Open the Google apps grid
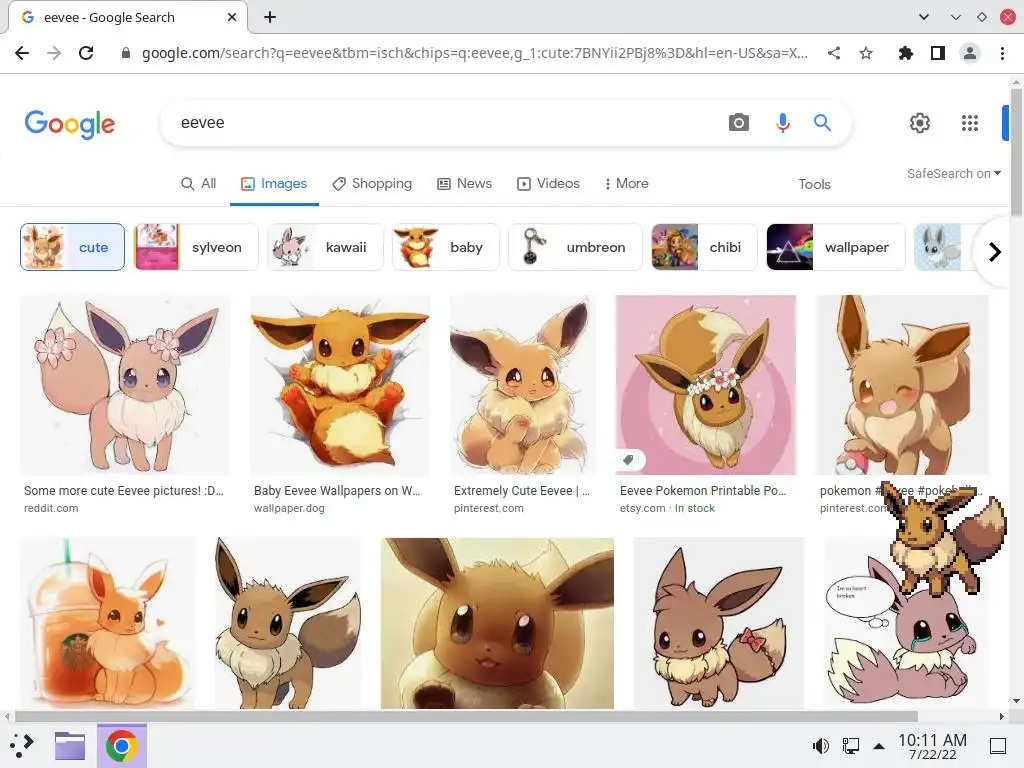 (x=970, y=122)
